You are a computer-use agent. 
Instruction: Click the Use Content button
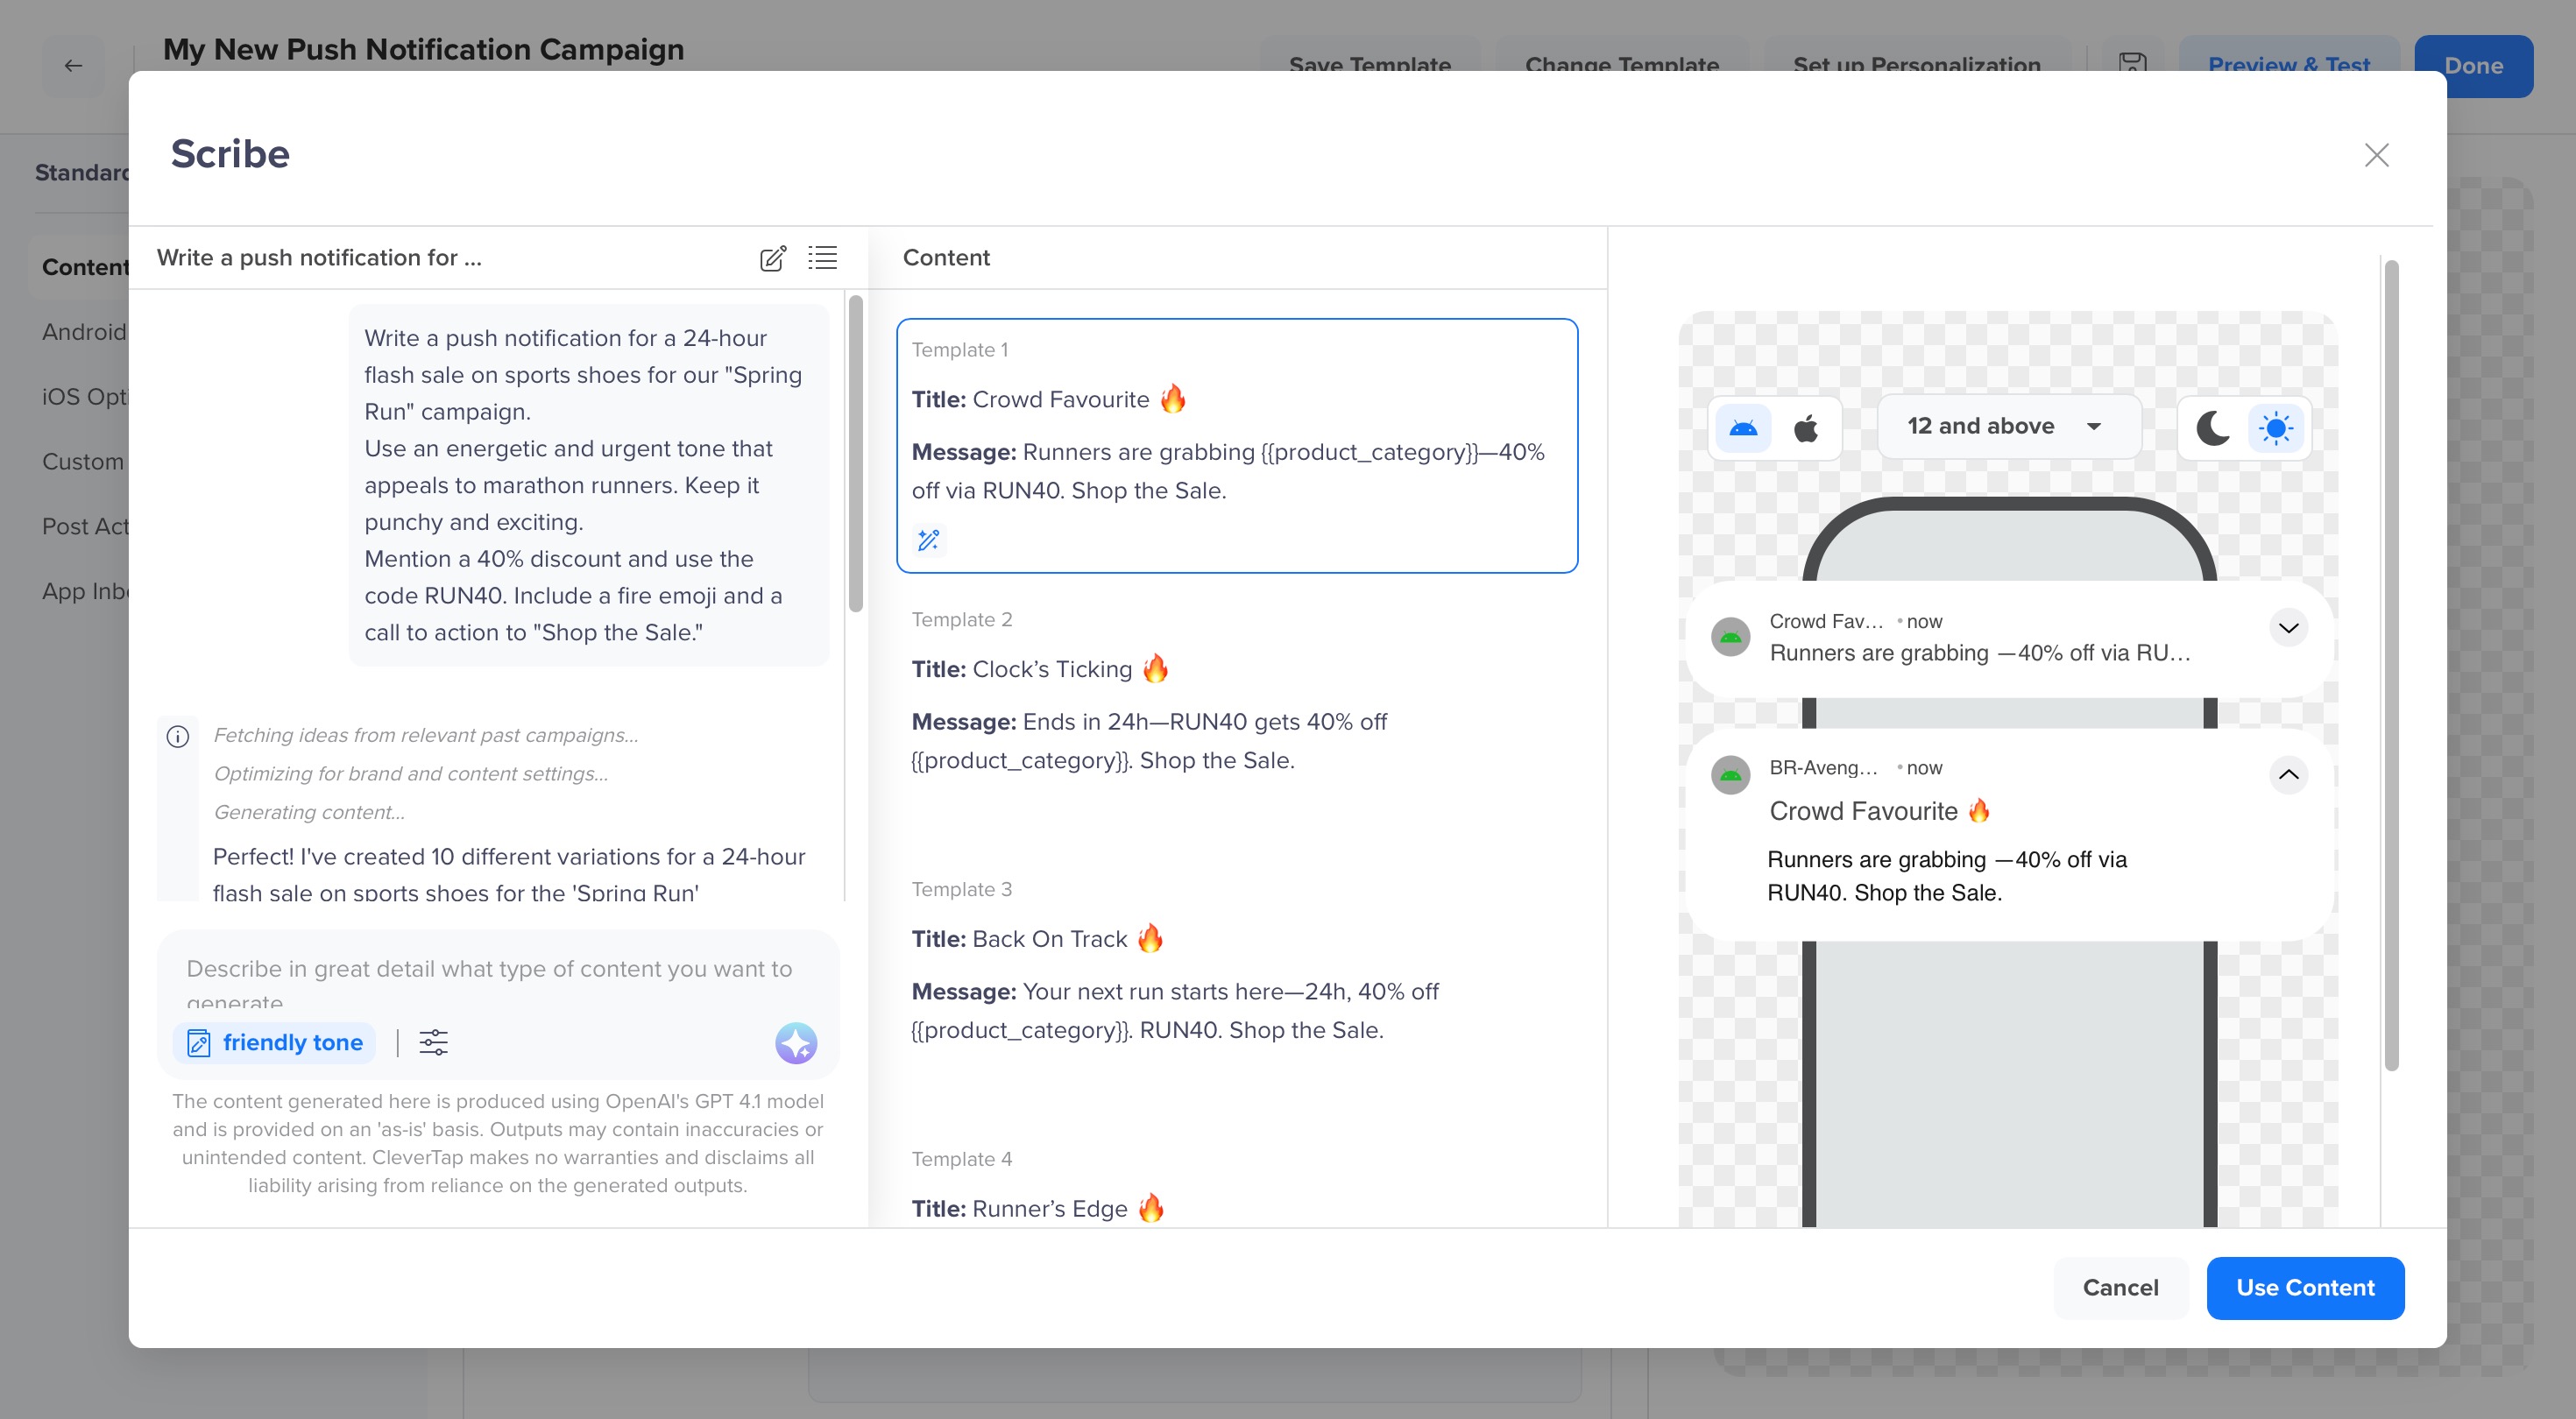pyautogui.click(x=2305, y=1288)
